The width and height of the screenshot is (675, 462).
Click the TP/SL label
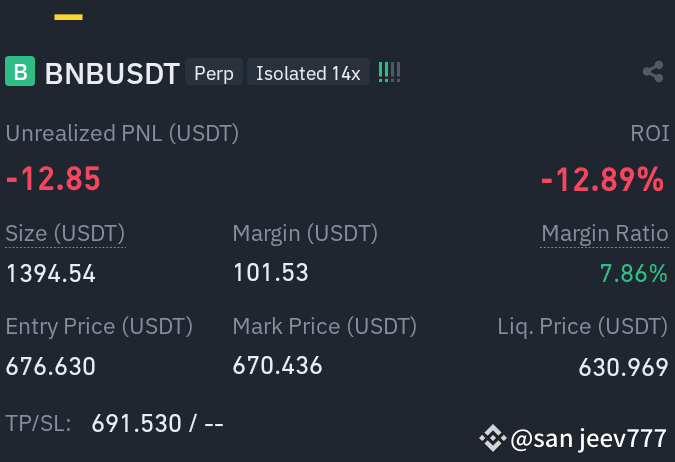pos(38,423)
